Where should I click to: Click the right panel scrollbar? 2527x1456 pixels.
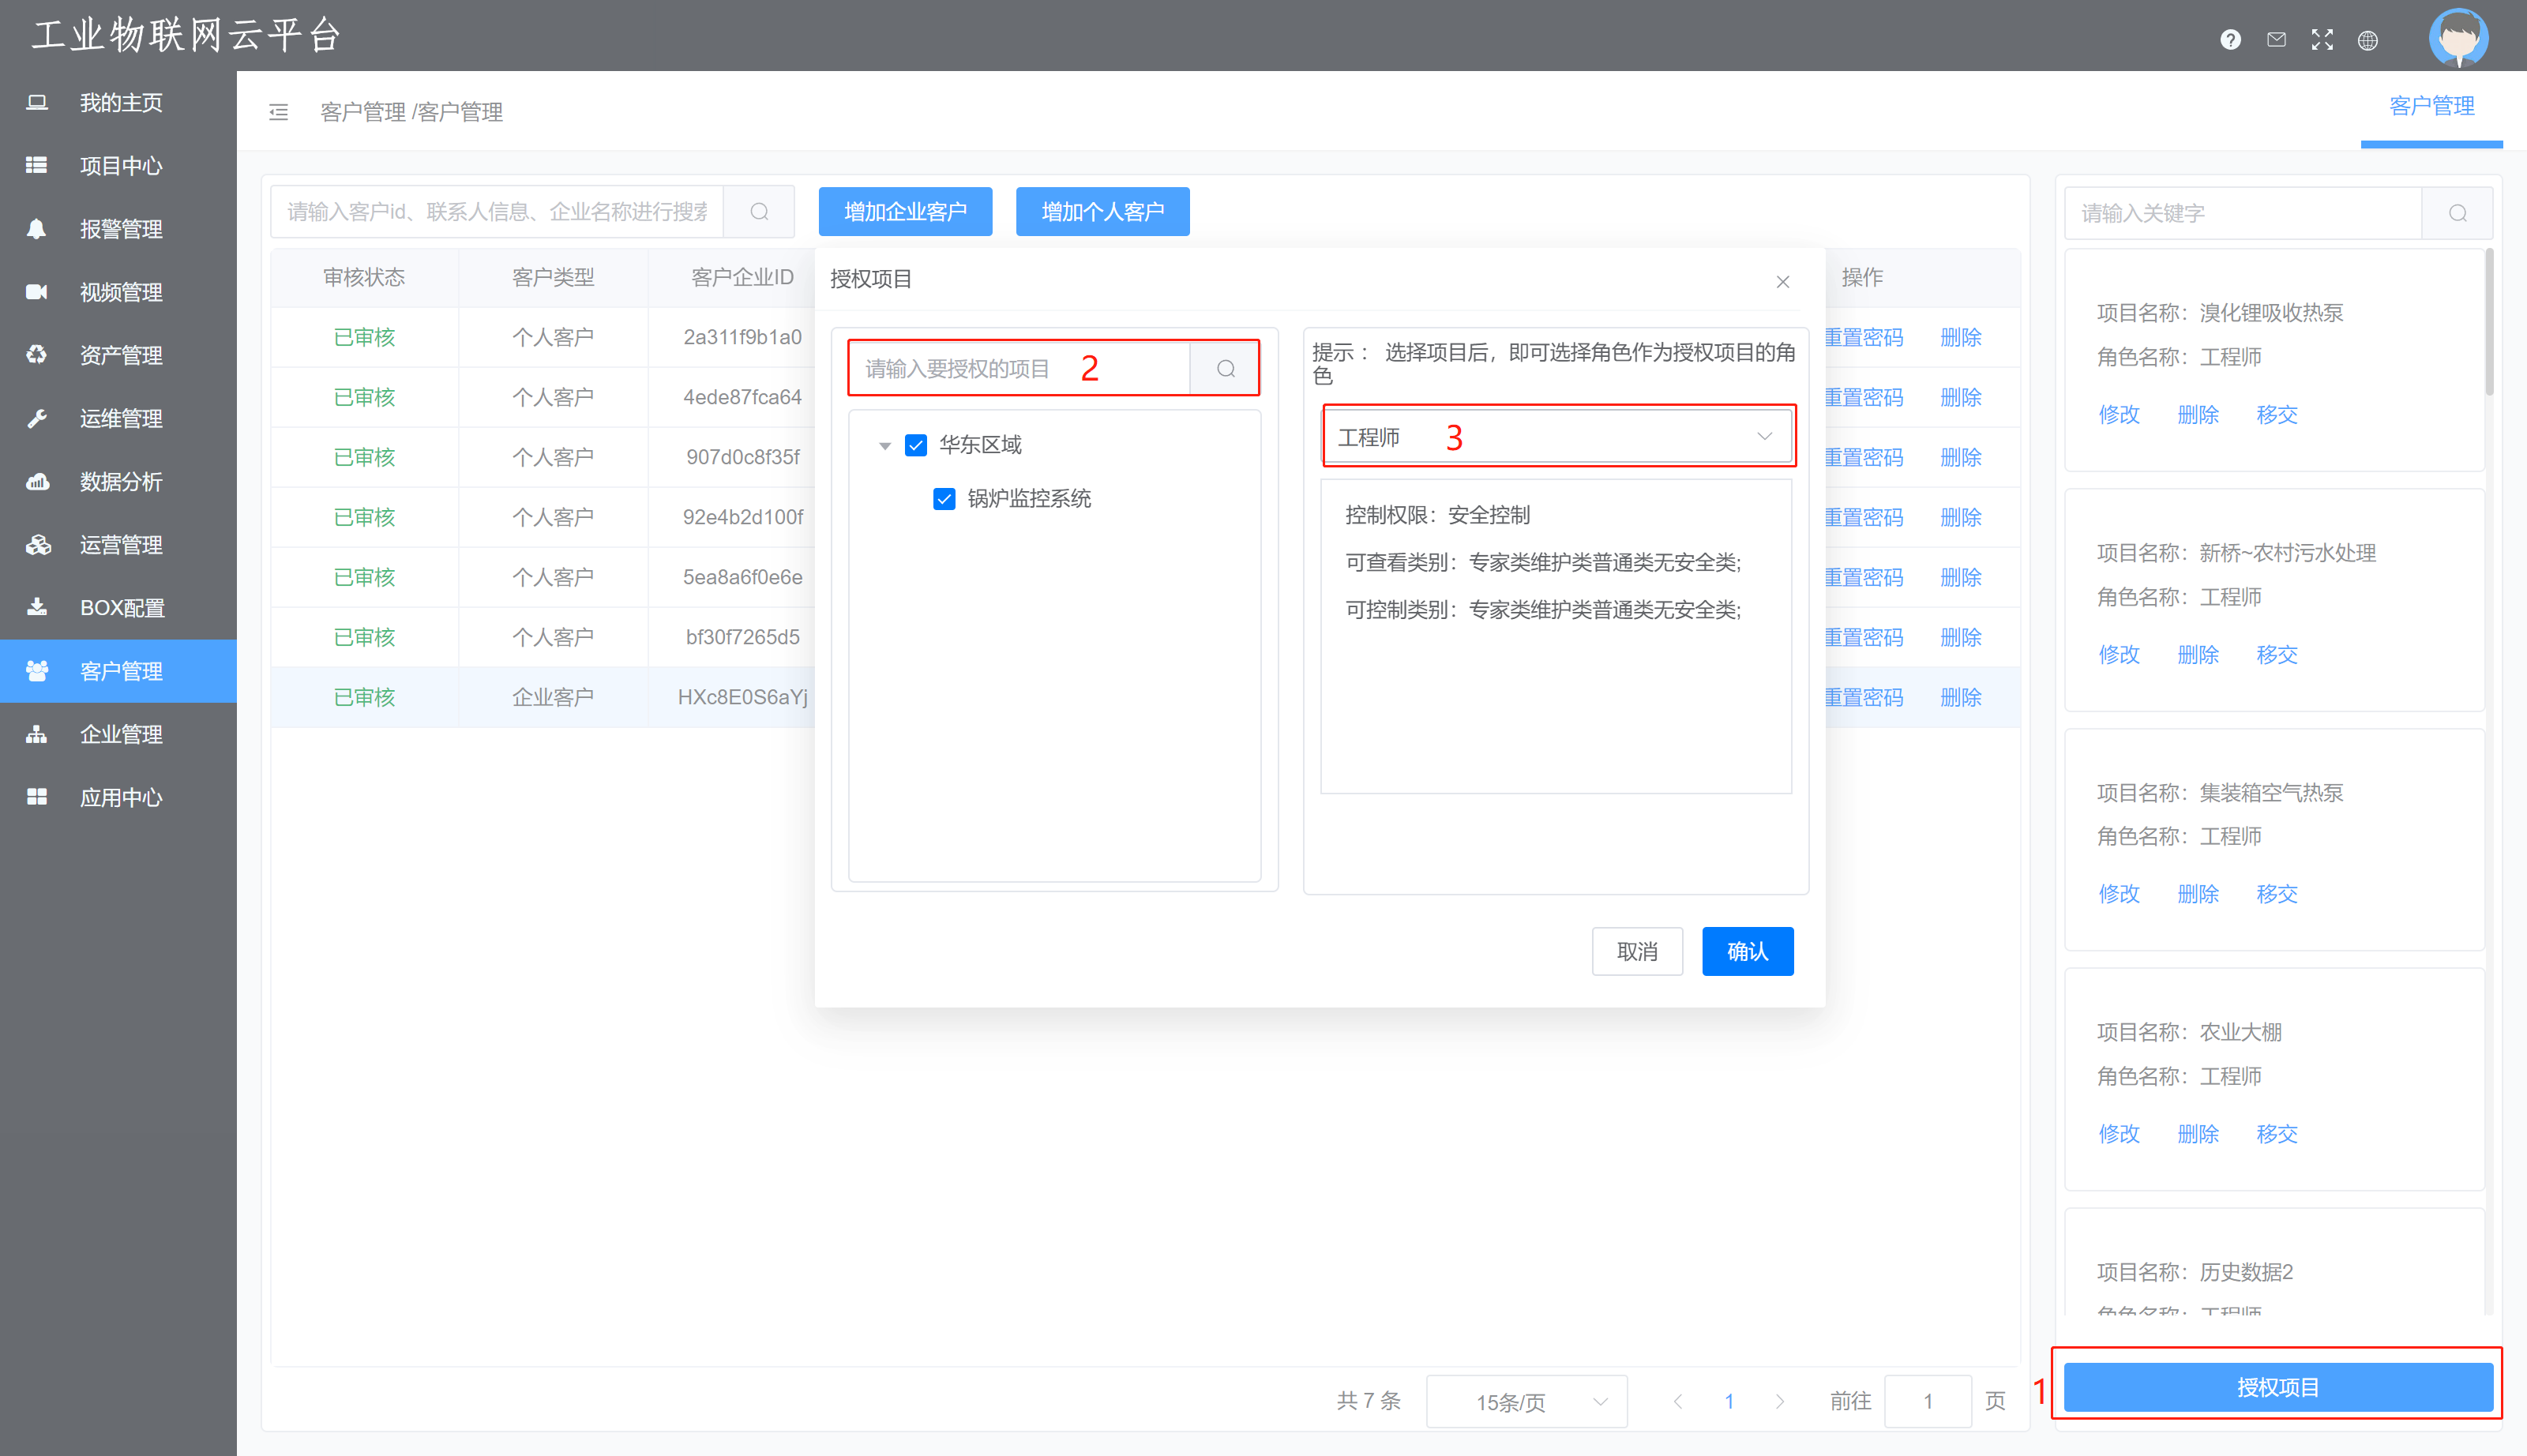[x=2488, y=322]
